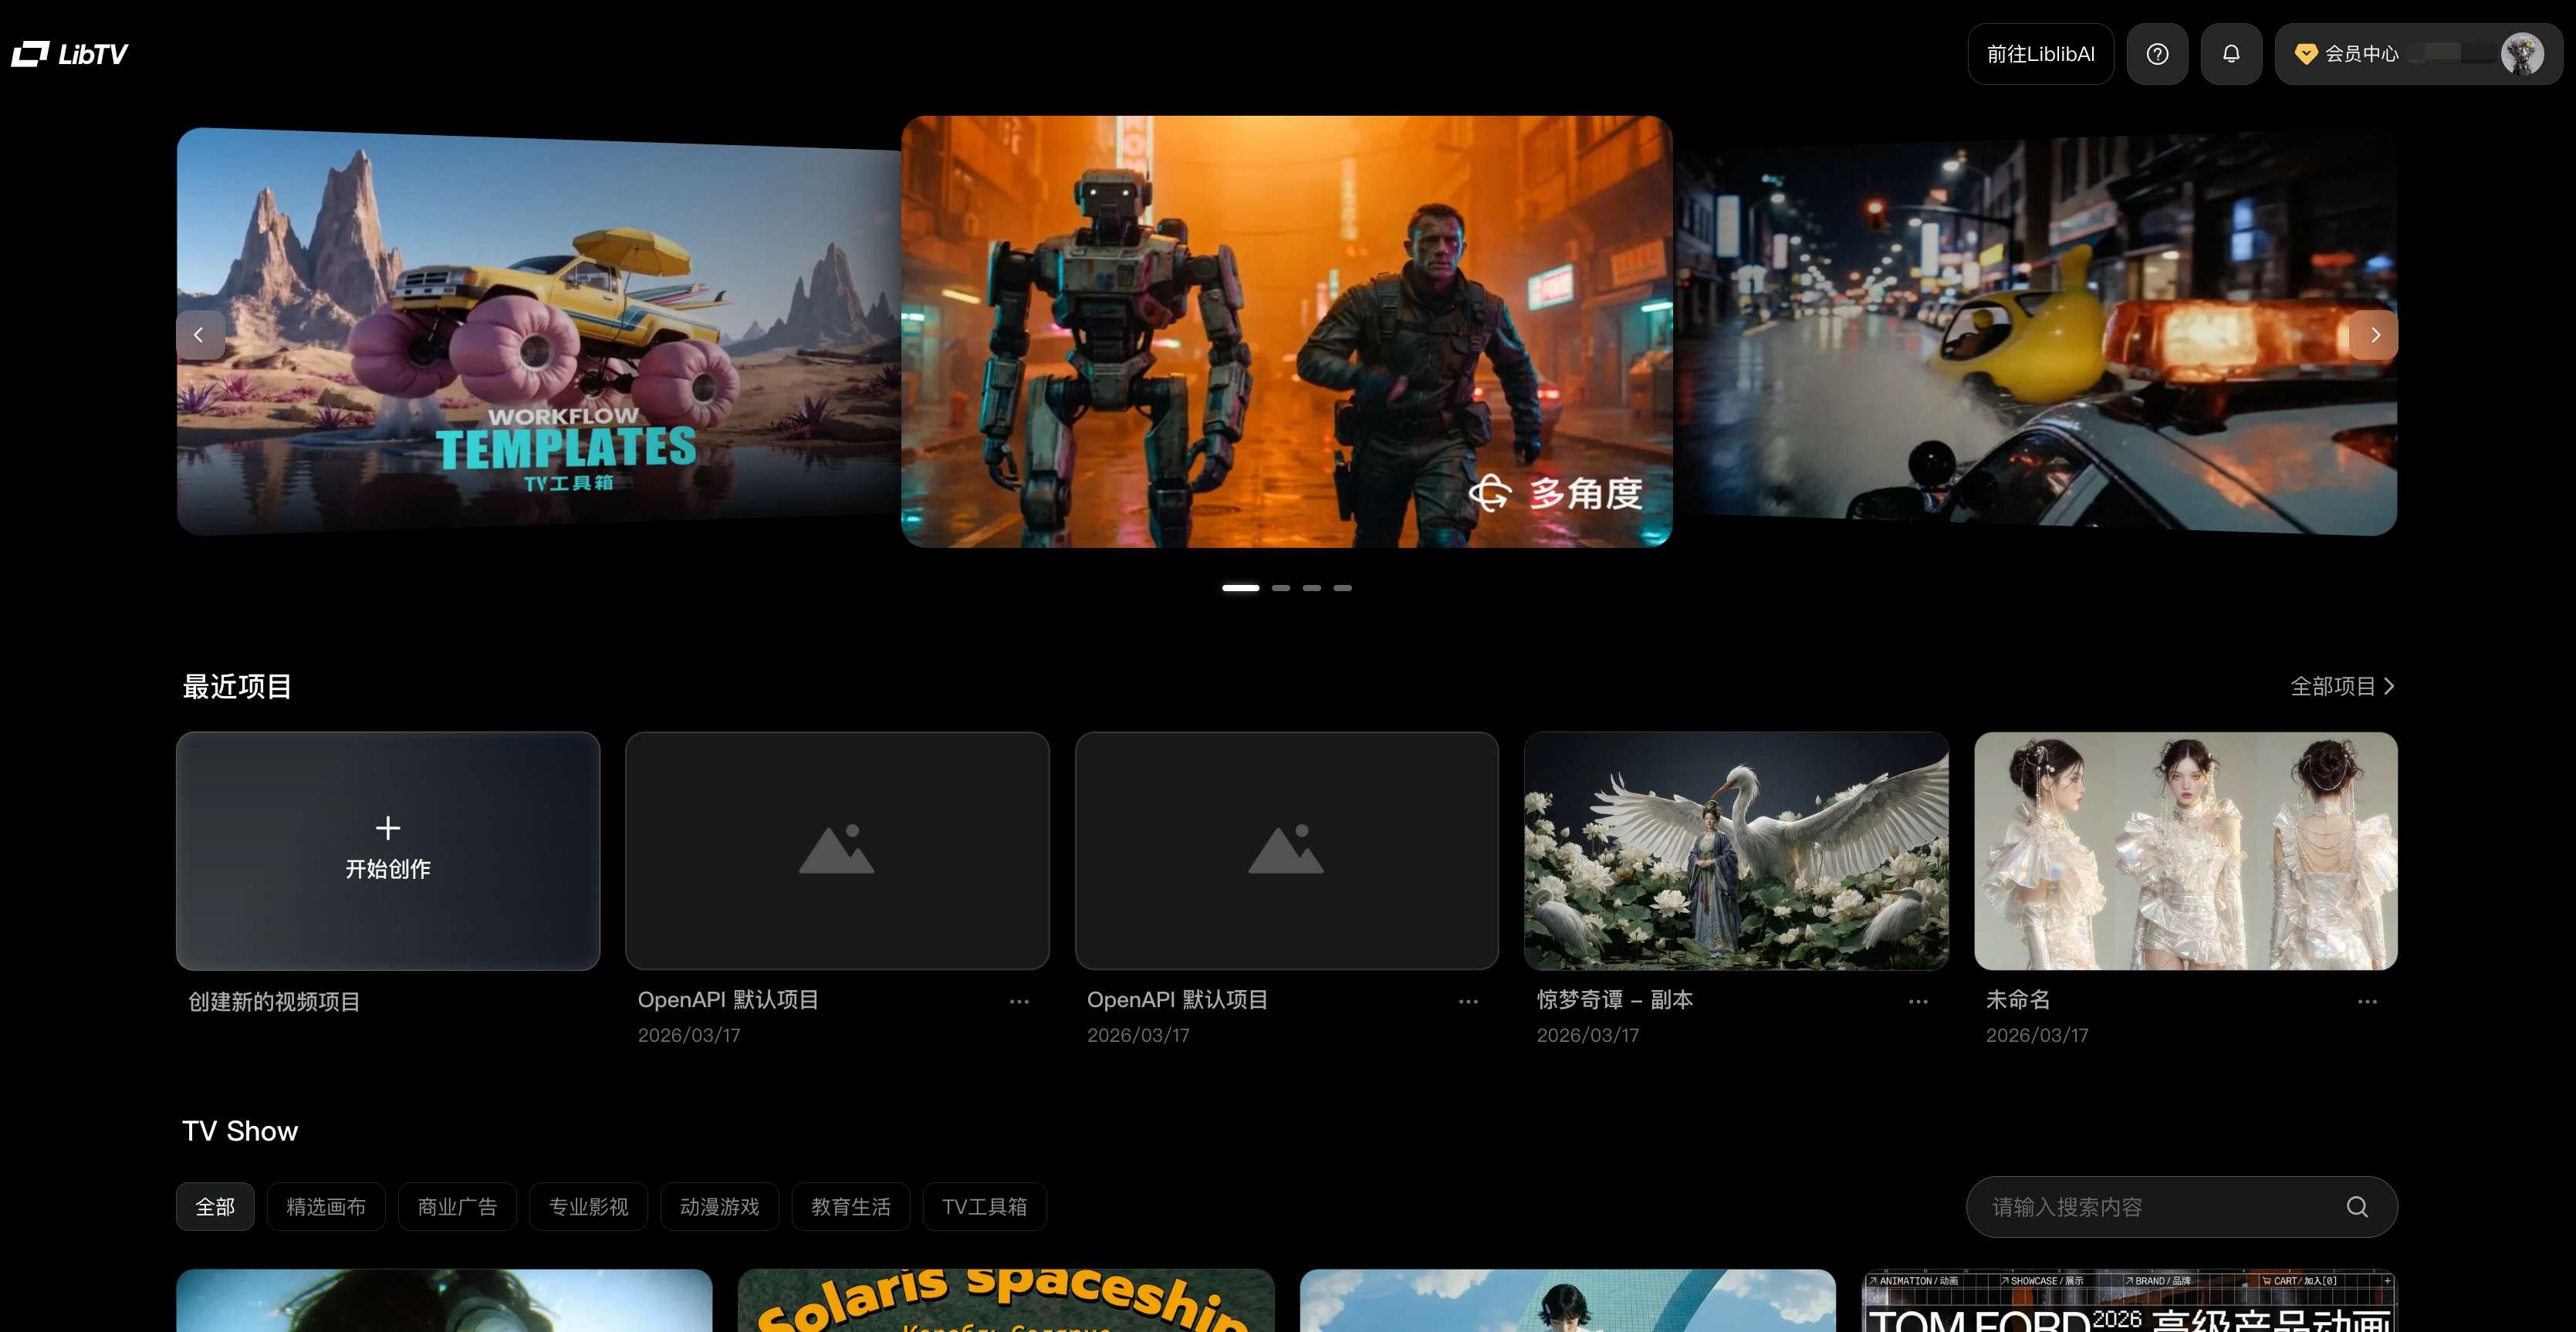The height and width of the screenshot is (1332, 2576).
Task: Open the notifications bell
Action: pos(2231,54)
